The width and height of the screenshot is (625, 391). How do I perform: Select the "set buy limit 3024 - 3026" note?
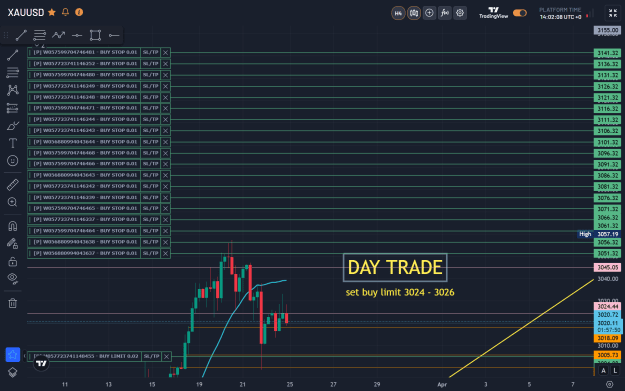click(x=400, y=292)
